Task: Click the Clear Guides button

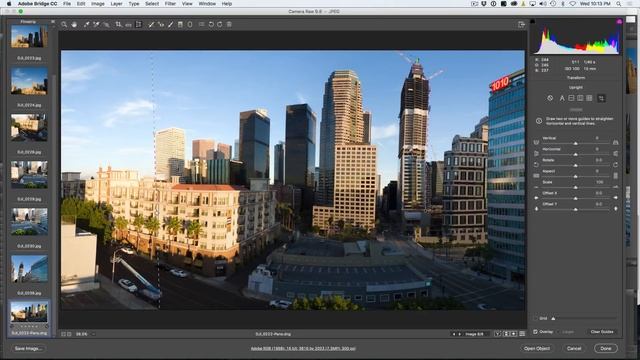Action: 602,332
